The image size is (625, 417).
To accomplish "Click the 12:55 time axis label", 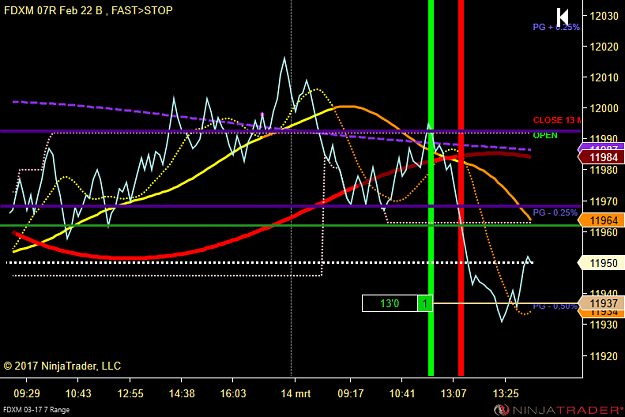I will click(x=130, y=393).
